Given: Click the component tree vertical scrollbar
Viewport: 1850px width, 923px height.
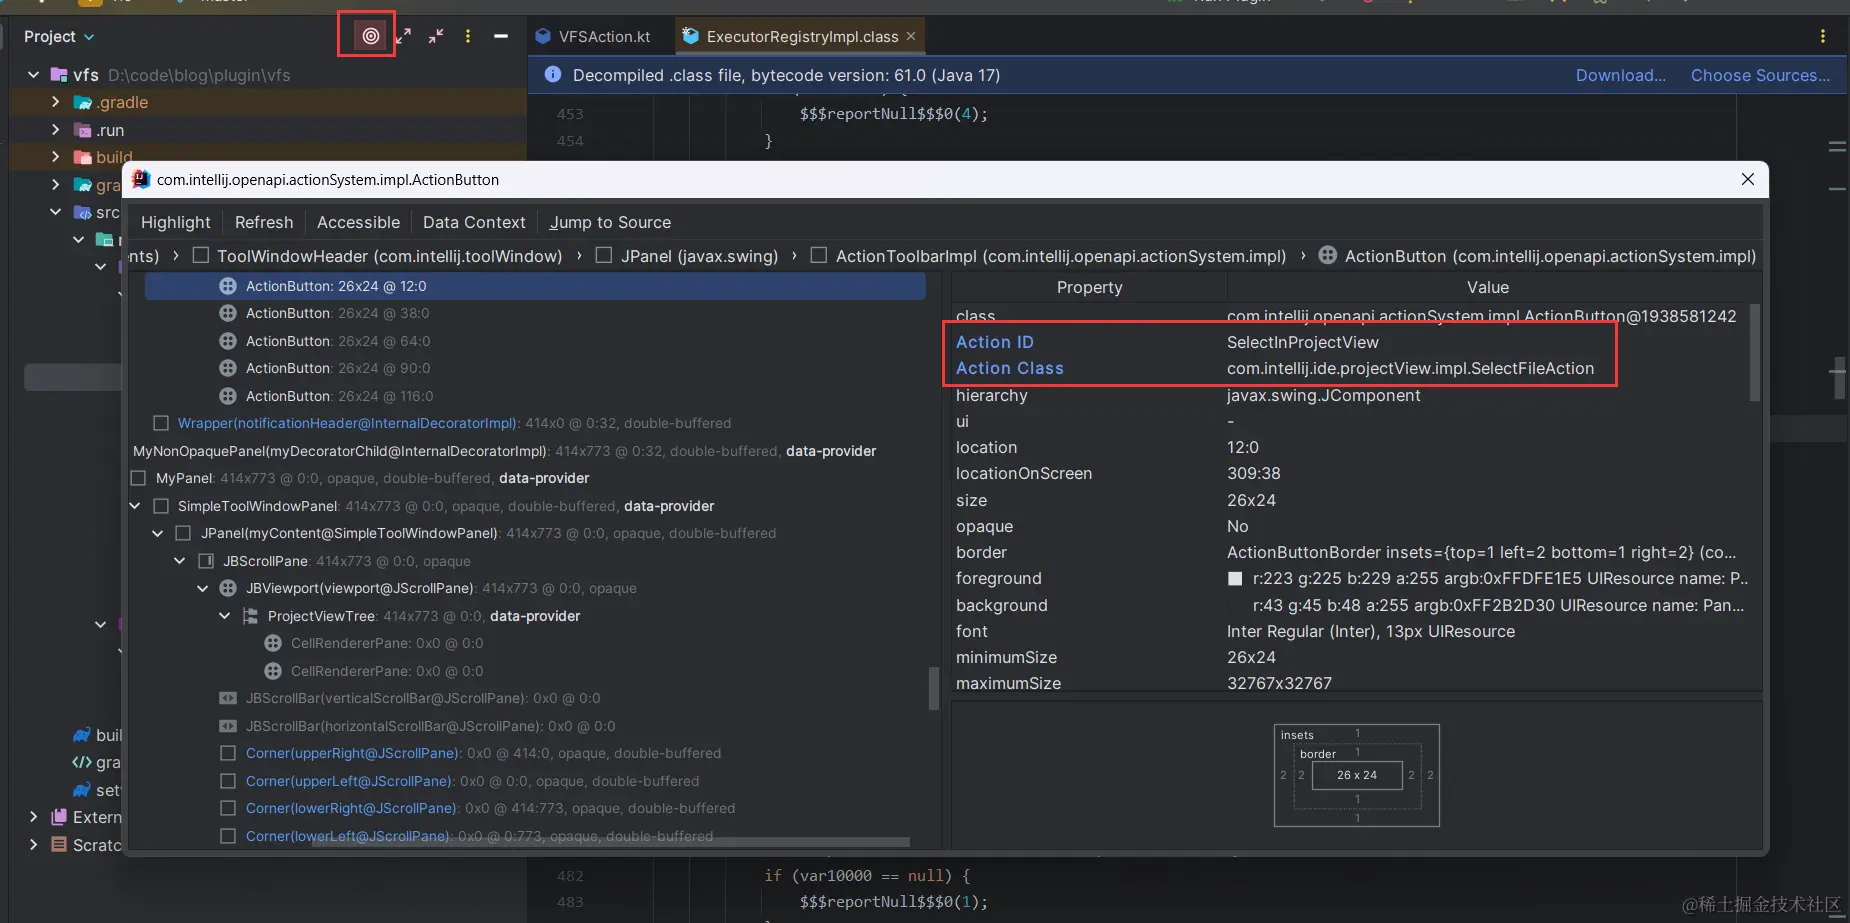Looking at the screenshot, I should [934, 688].
